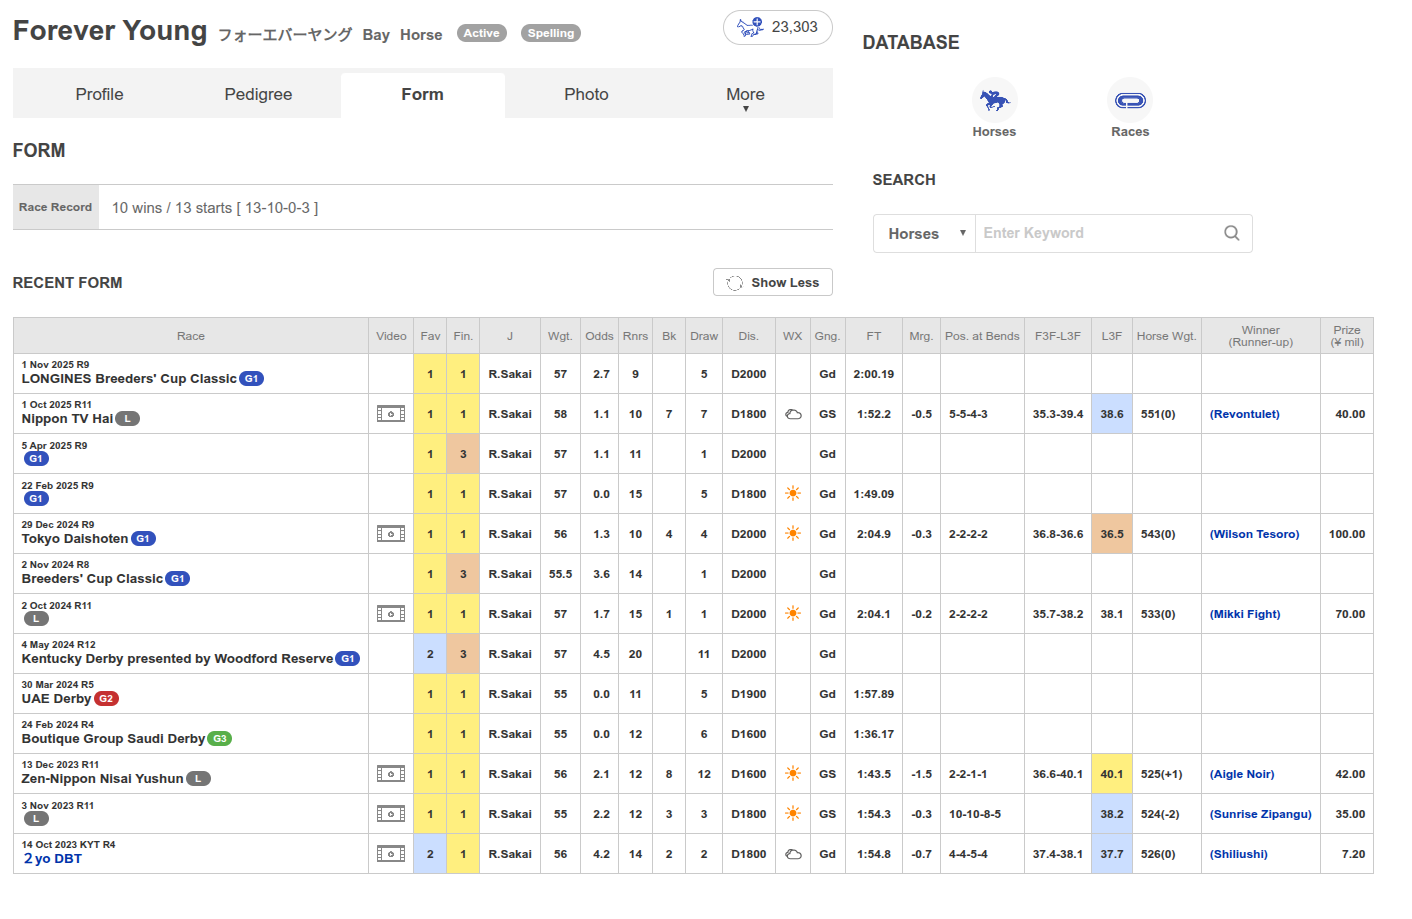Play video for 2yo DBT race

391,854
